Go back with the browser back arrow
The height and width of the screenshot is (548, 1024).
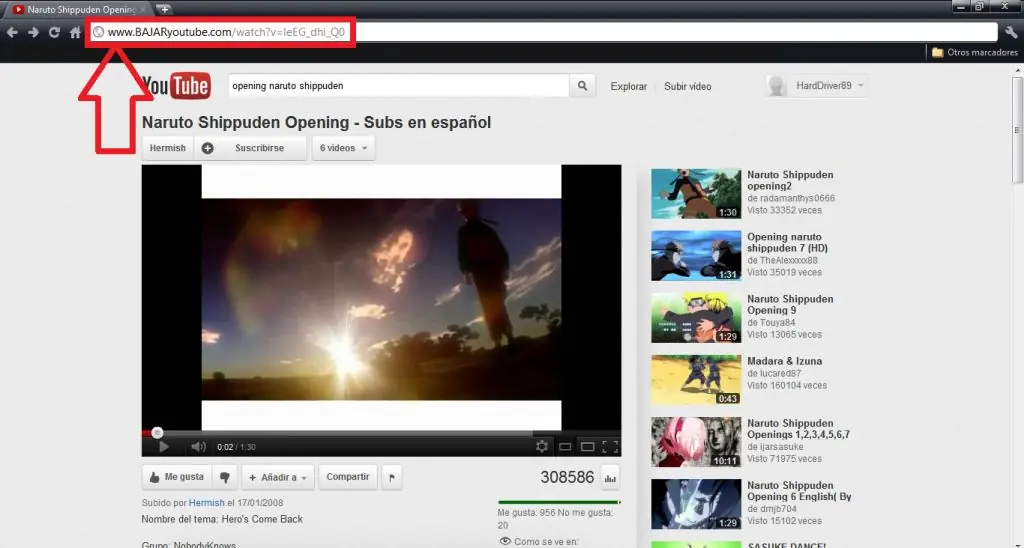point(12,33)
